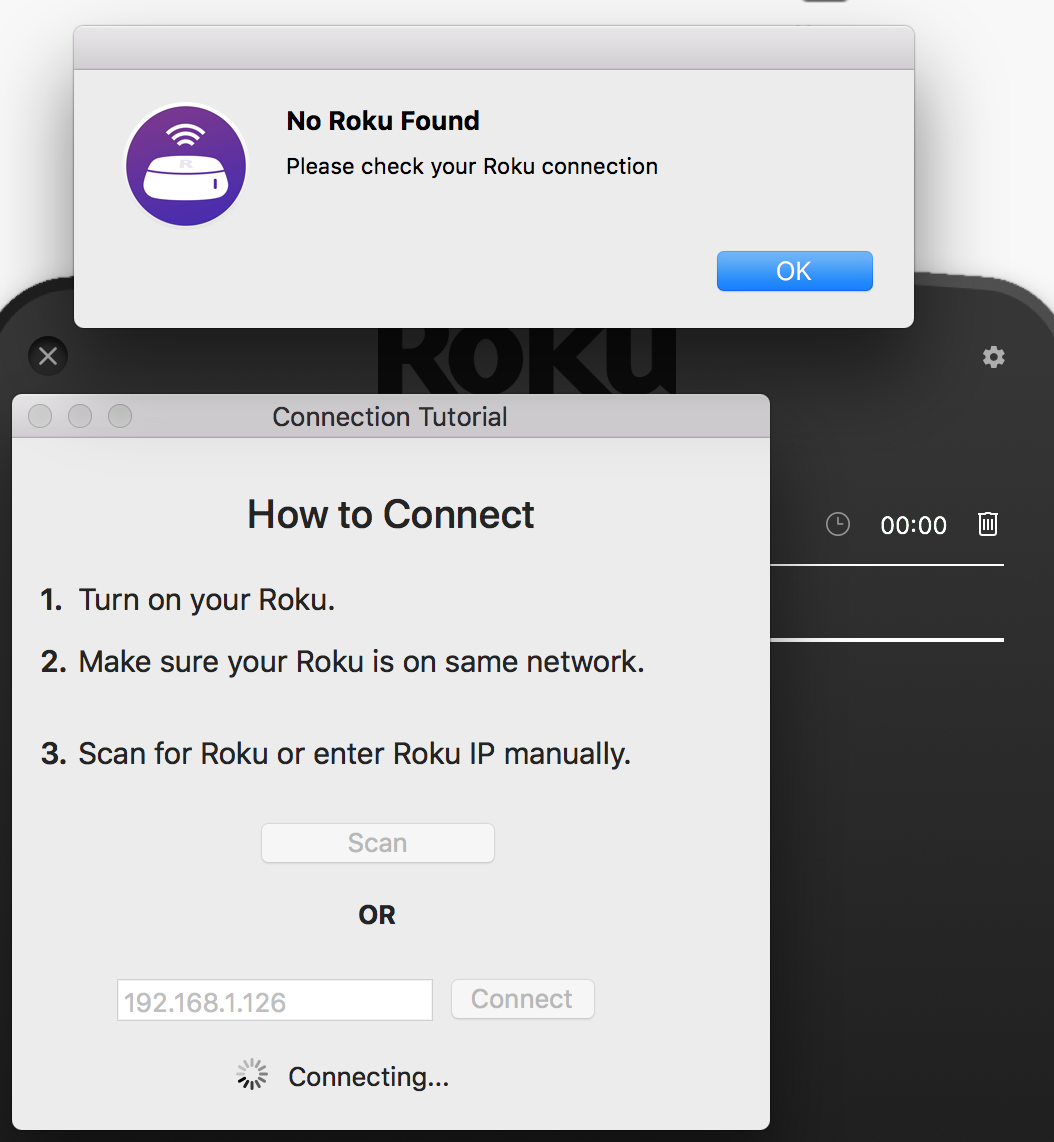Focus the Roku IP address field

tap(275, 1000)
